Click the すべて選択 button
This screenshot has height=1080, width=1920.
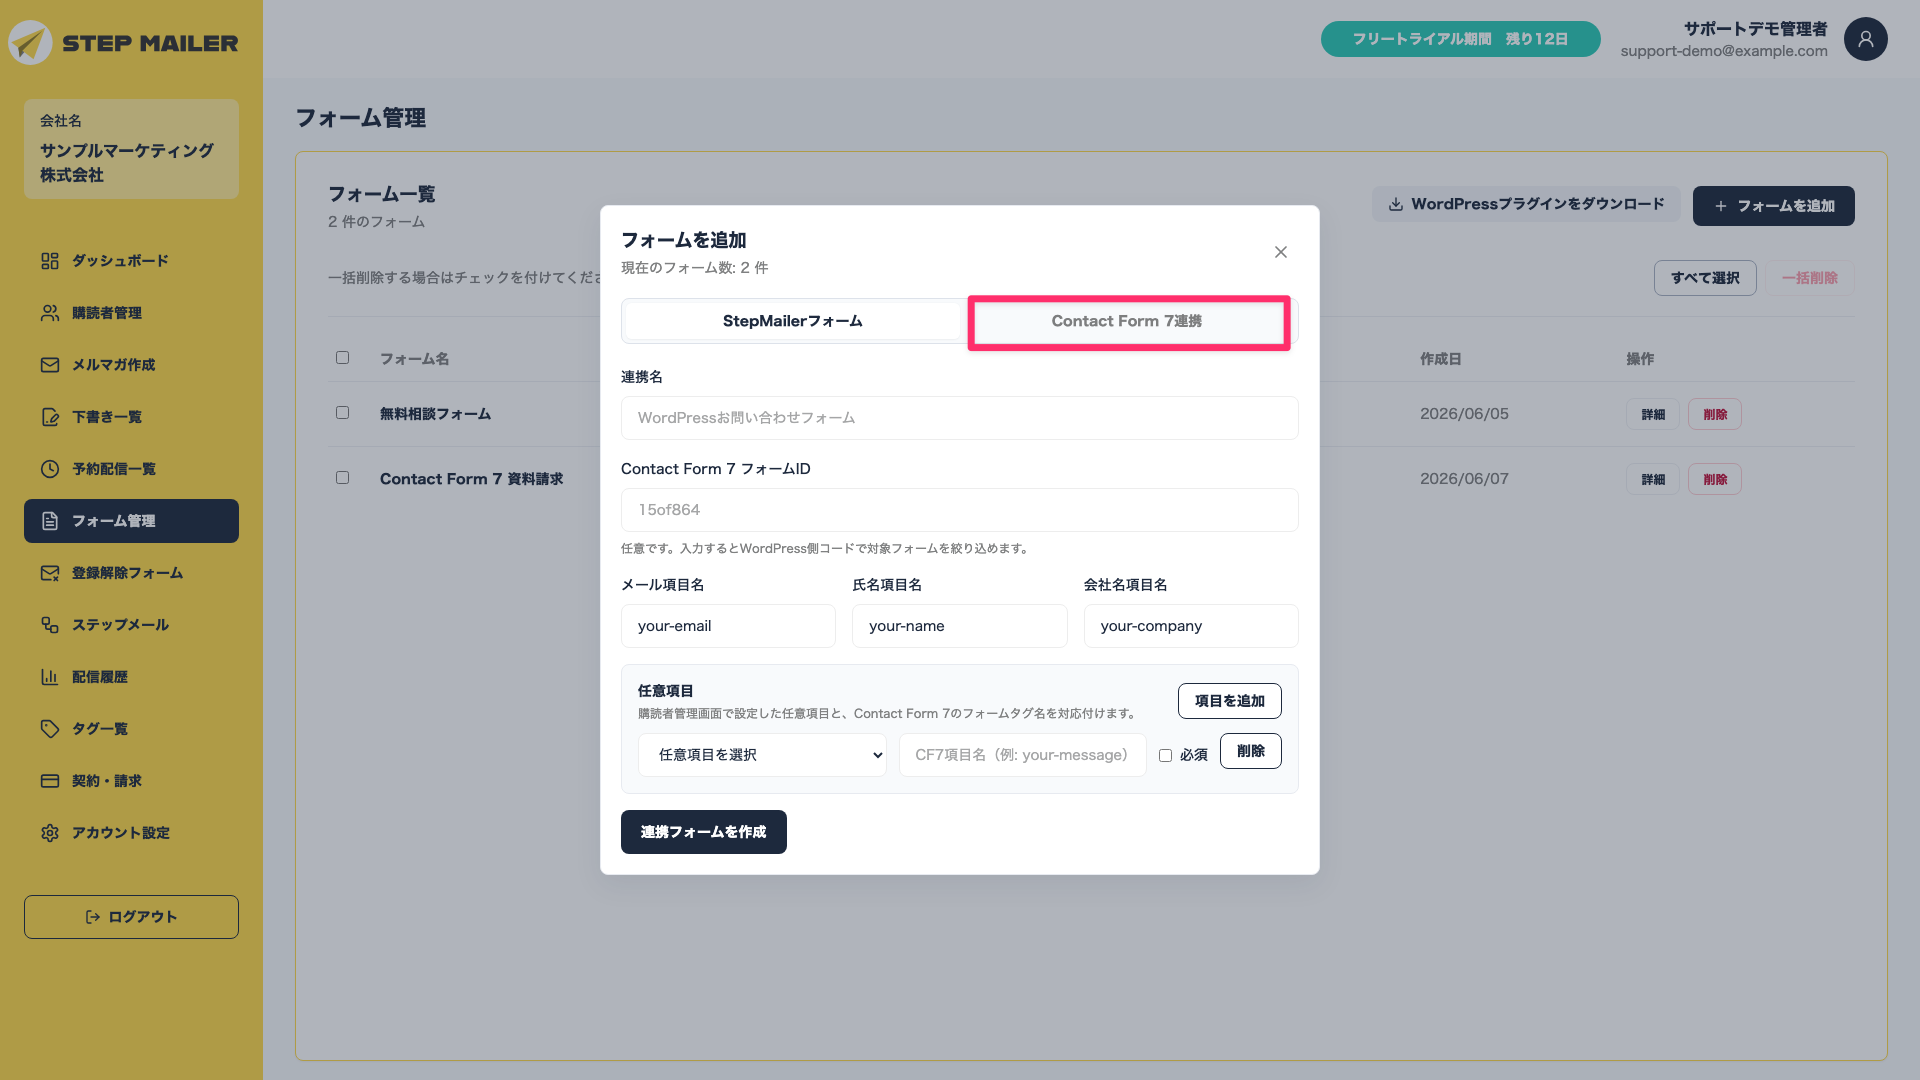(x=1705, y=278)
